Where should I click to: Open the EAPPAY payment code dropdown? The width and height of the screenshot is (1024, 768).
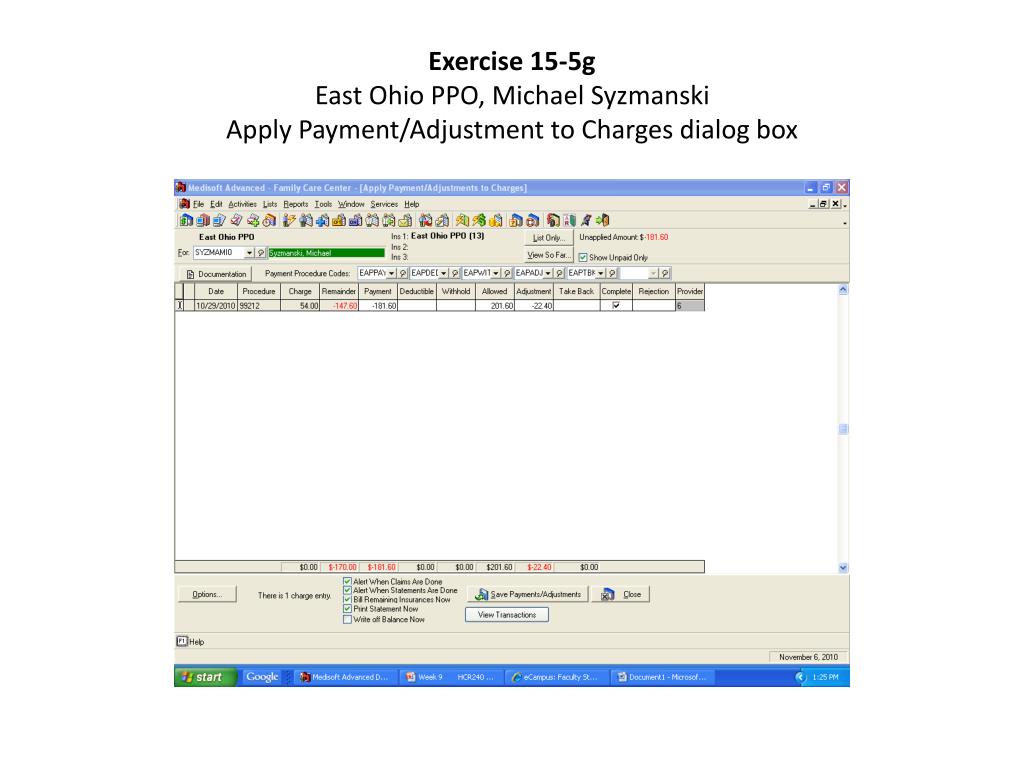[391, 273]
